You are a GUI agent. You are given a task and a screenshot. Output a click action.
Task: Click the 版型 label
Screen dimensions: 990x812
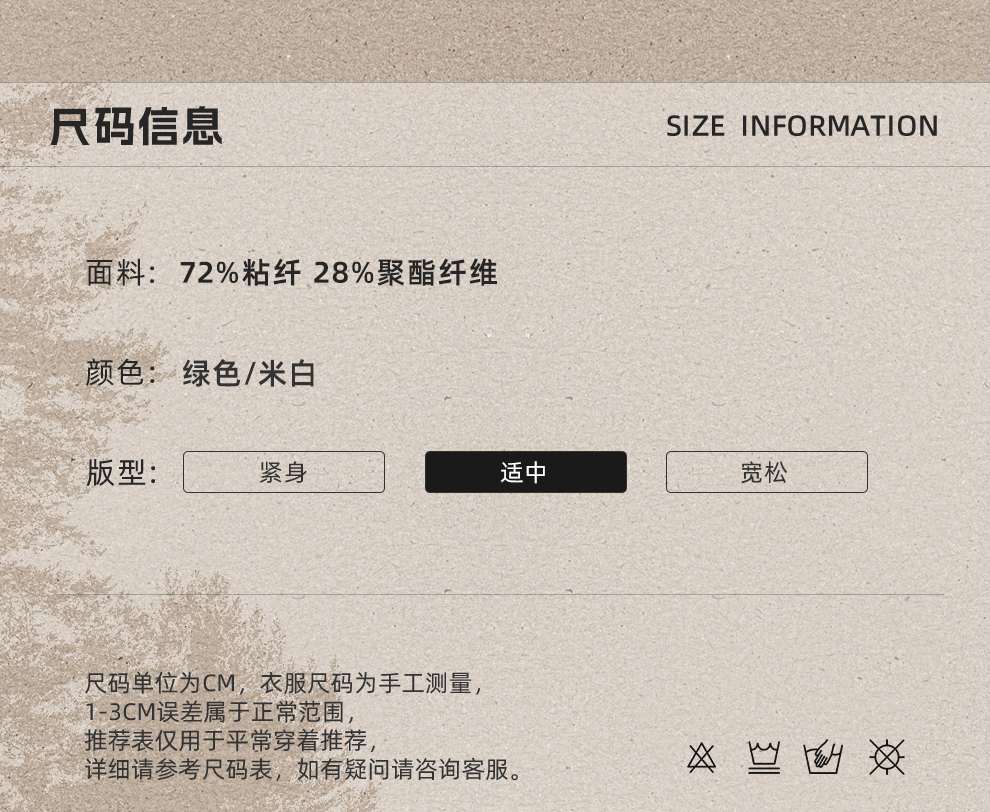click(116, 472)
